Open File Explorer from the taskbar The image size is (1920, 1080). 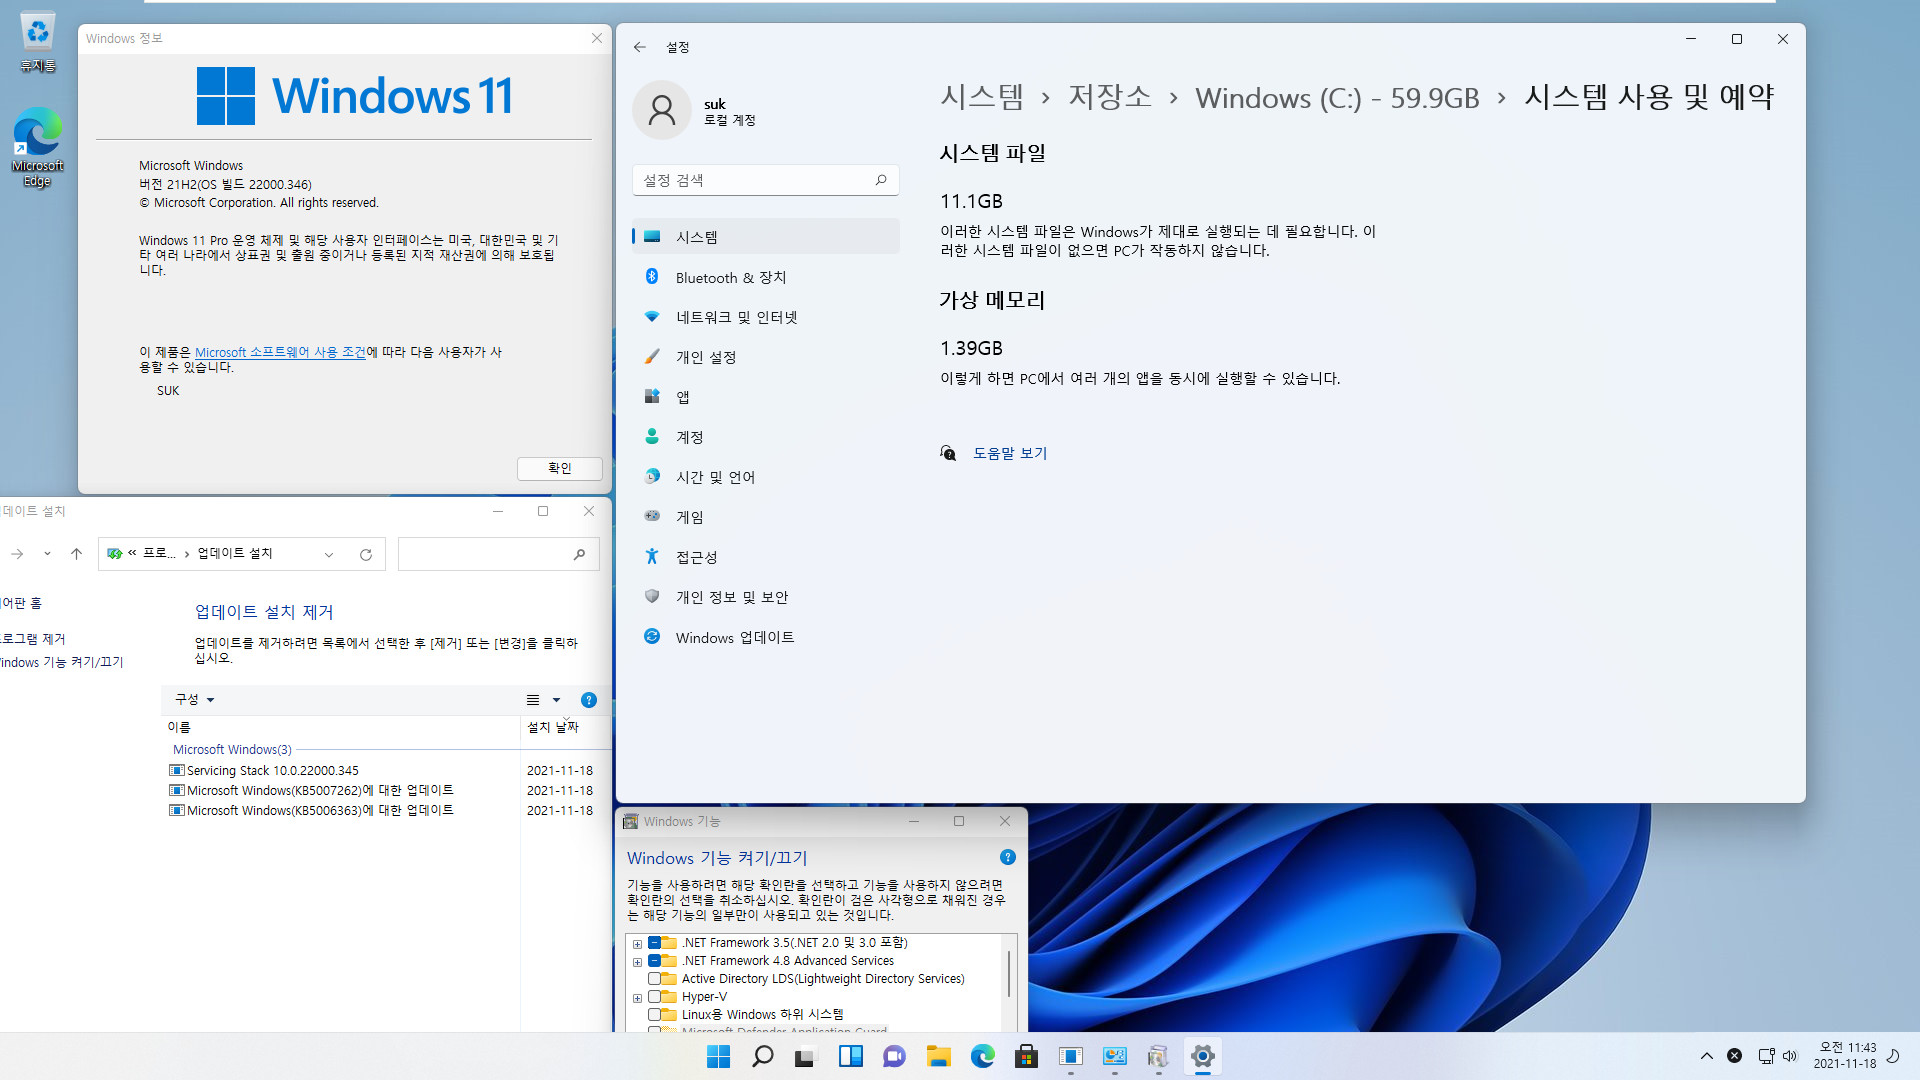tap(938, 1056)
